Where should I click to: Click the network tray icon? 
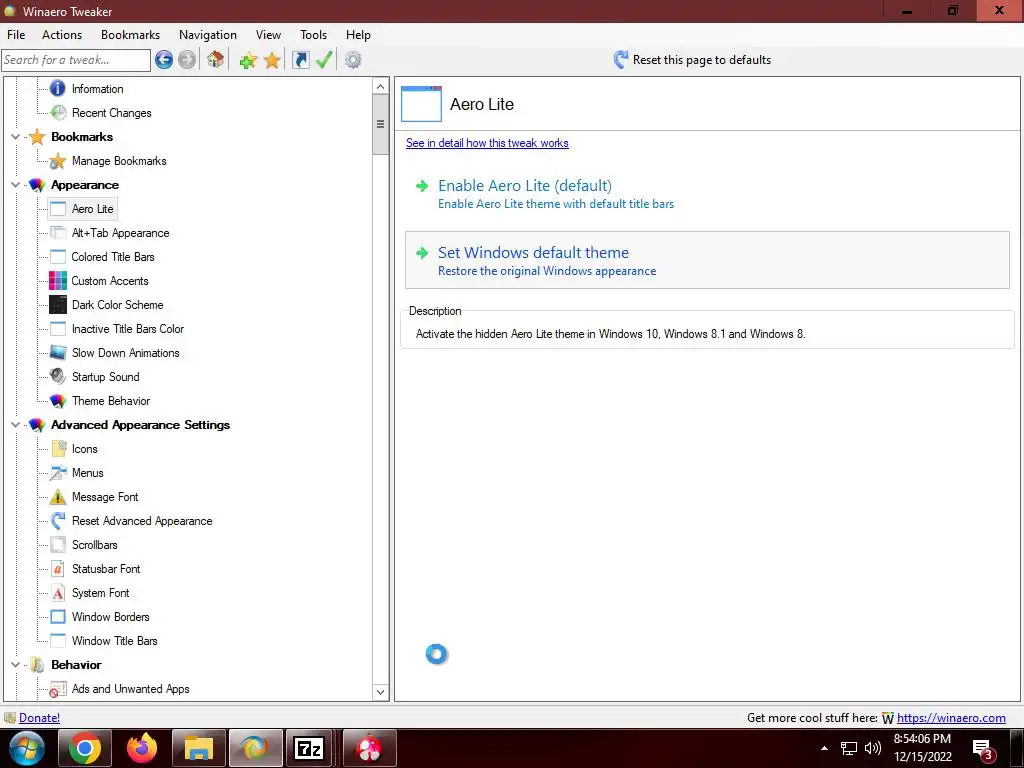pos(848,748)
